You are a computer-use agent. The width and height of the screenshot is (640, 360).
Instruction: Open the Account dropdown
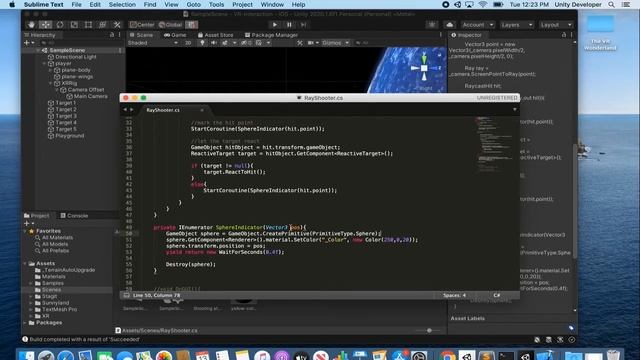click(477, 25)
